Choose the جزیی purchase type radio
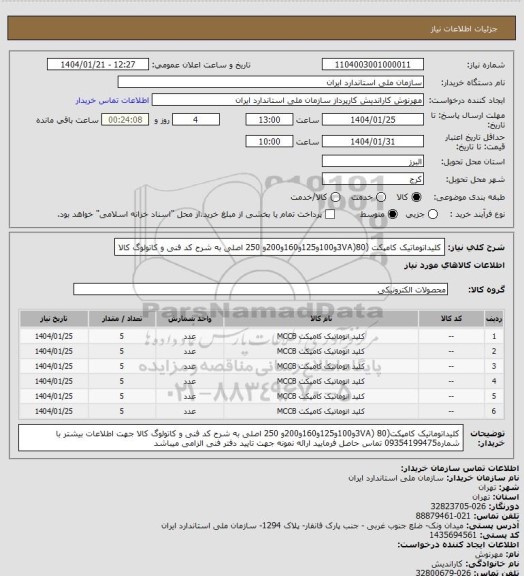The image size is (524, 576). click(x=433, y=214)
